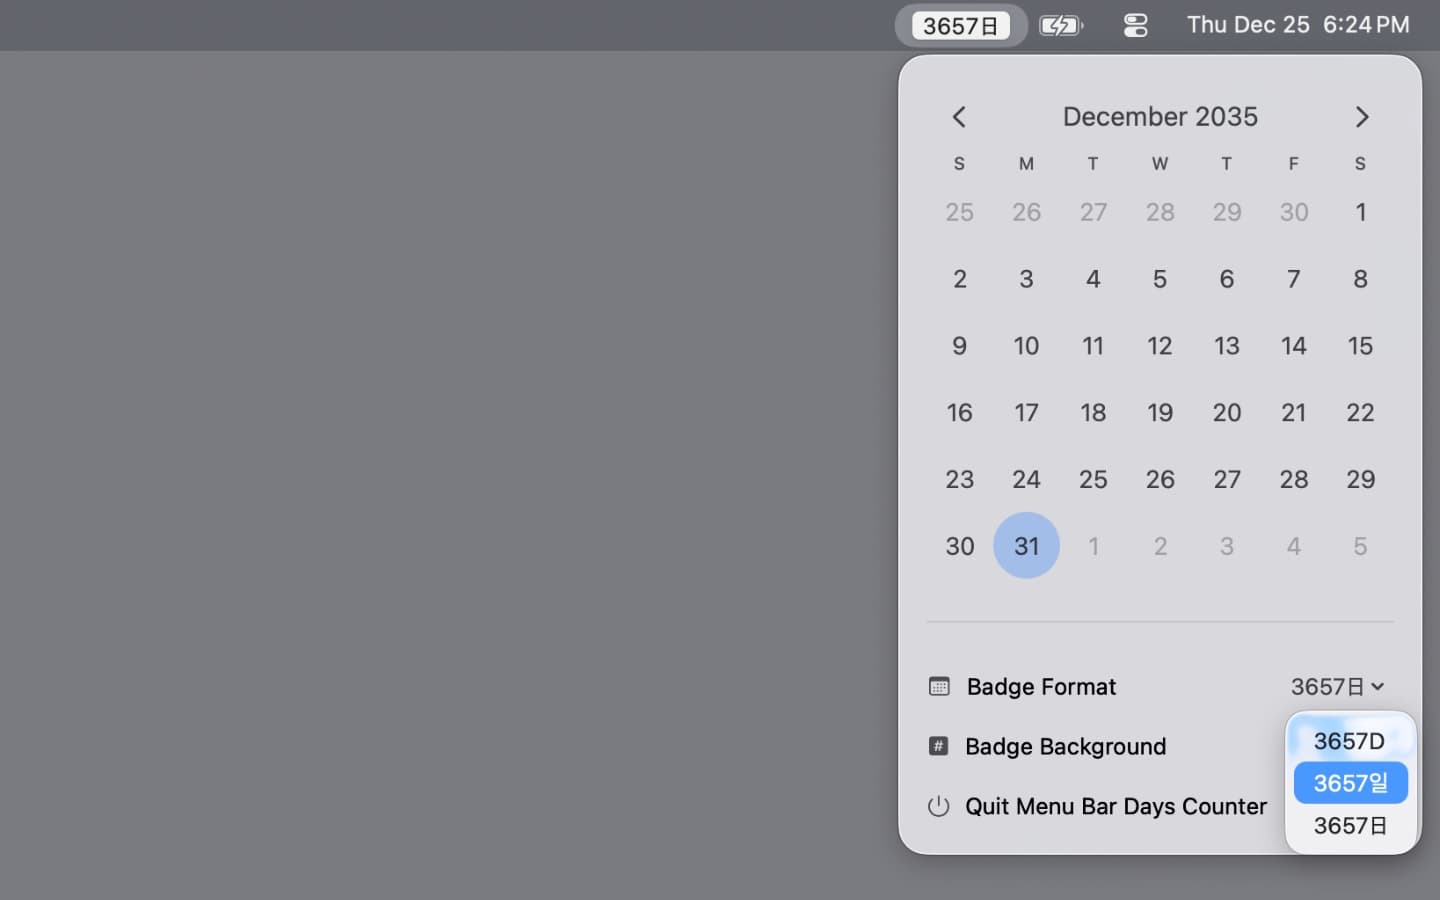This screenshot has width=1440, height=900.
Task: Go to previous month with left chevron
Action: pyautogui.click(x=958, y=117)
